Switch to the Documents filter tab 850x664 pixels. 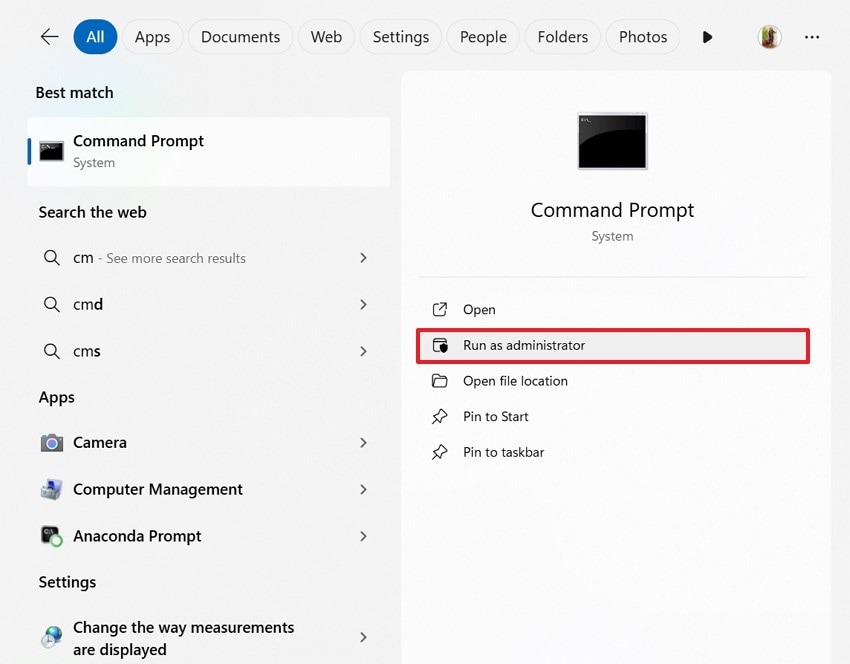(240, 37)
